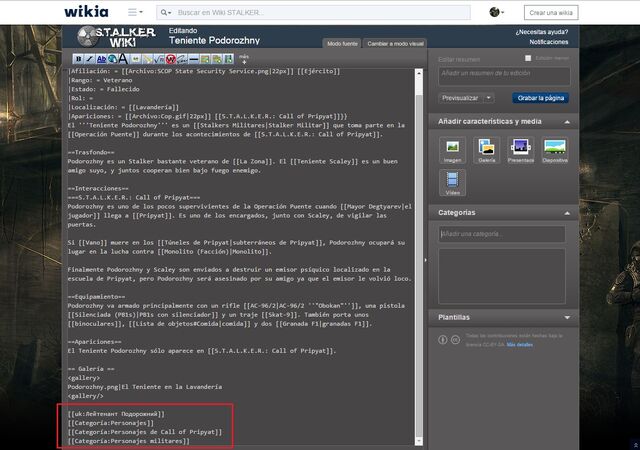Click 'Añadir una categoría' input field
The height and width of the screenshot is (450, 640).
point(502,234)
